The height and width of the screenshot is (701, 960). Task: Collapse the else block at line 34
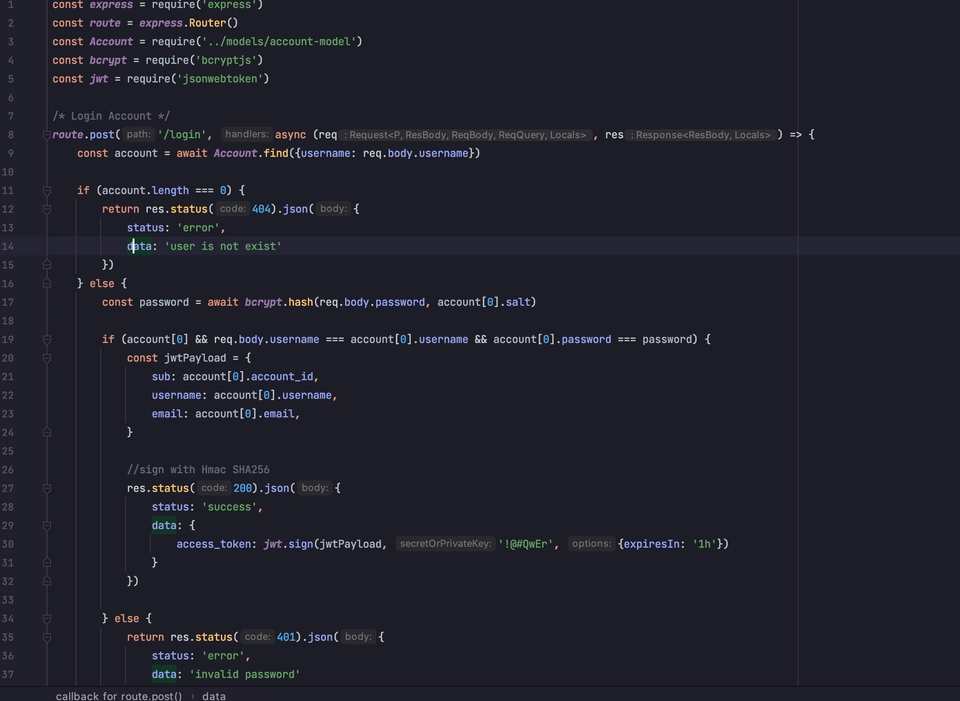point(47,618)
